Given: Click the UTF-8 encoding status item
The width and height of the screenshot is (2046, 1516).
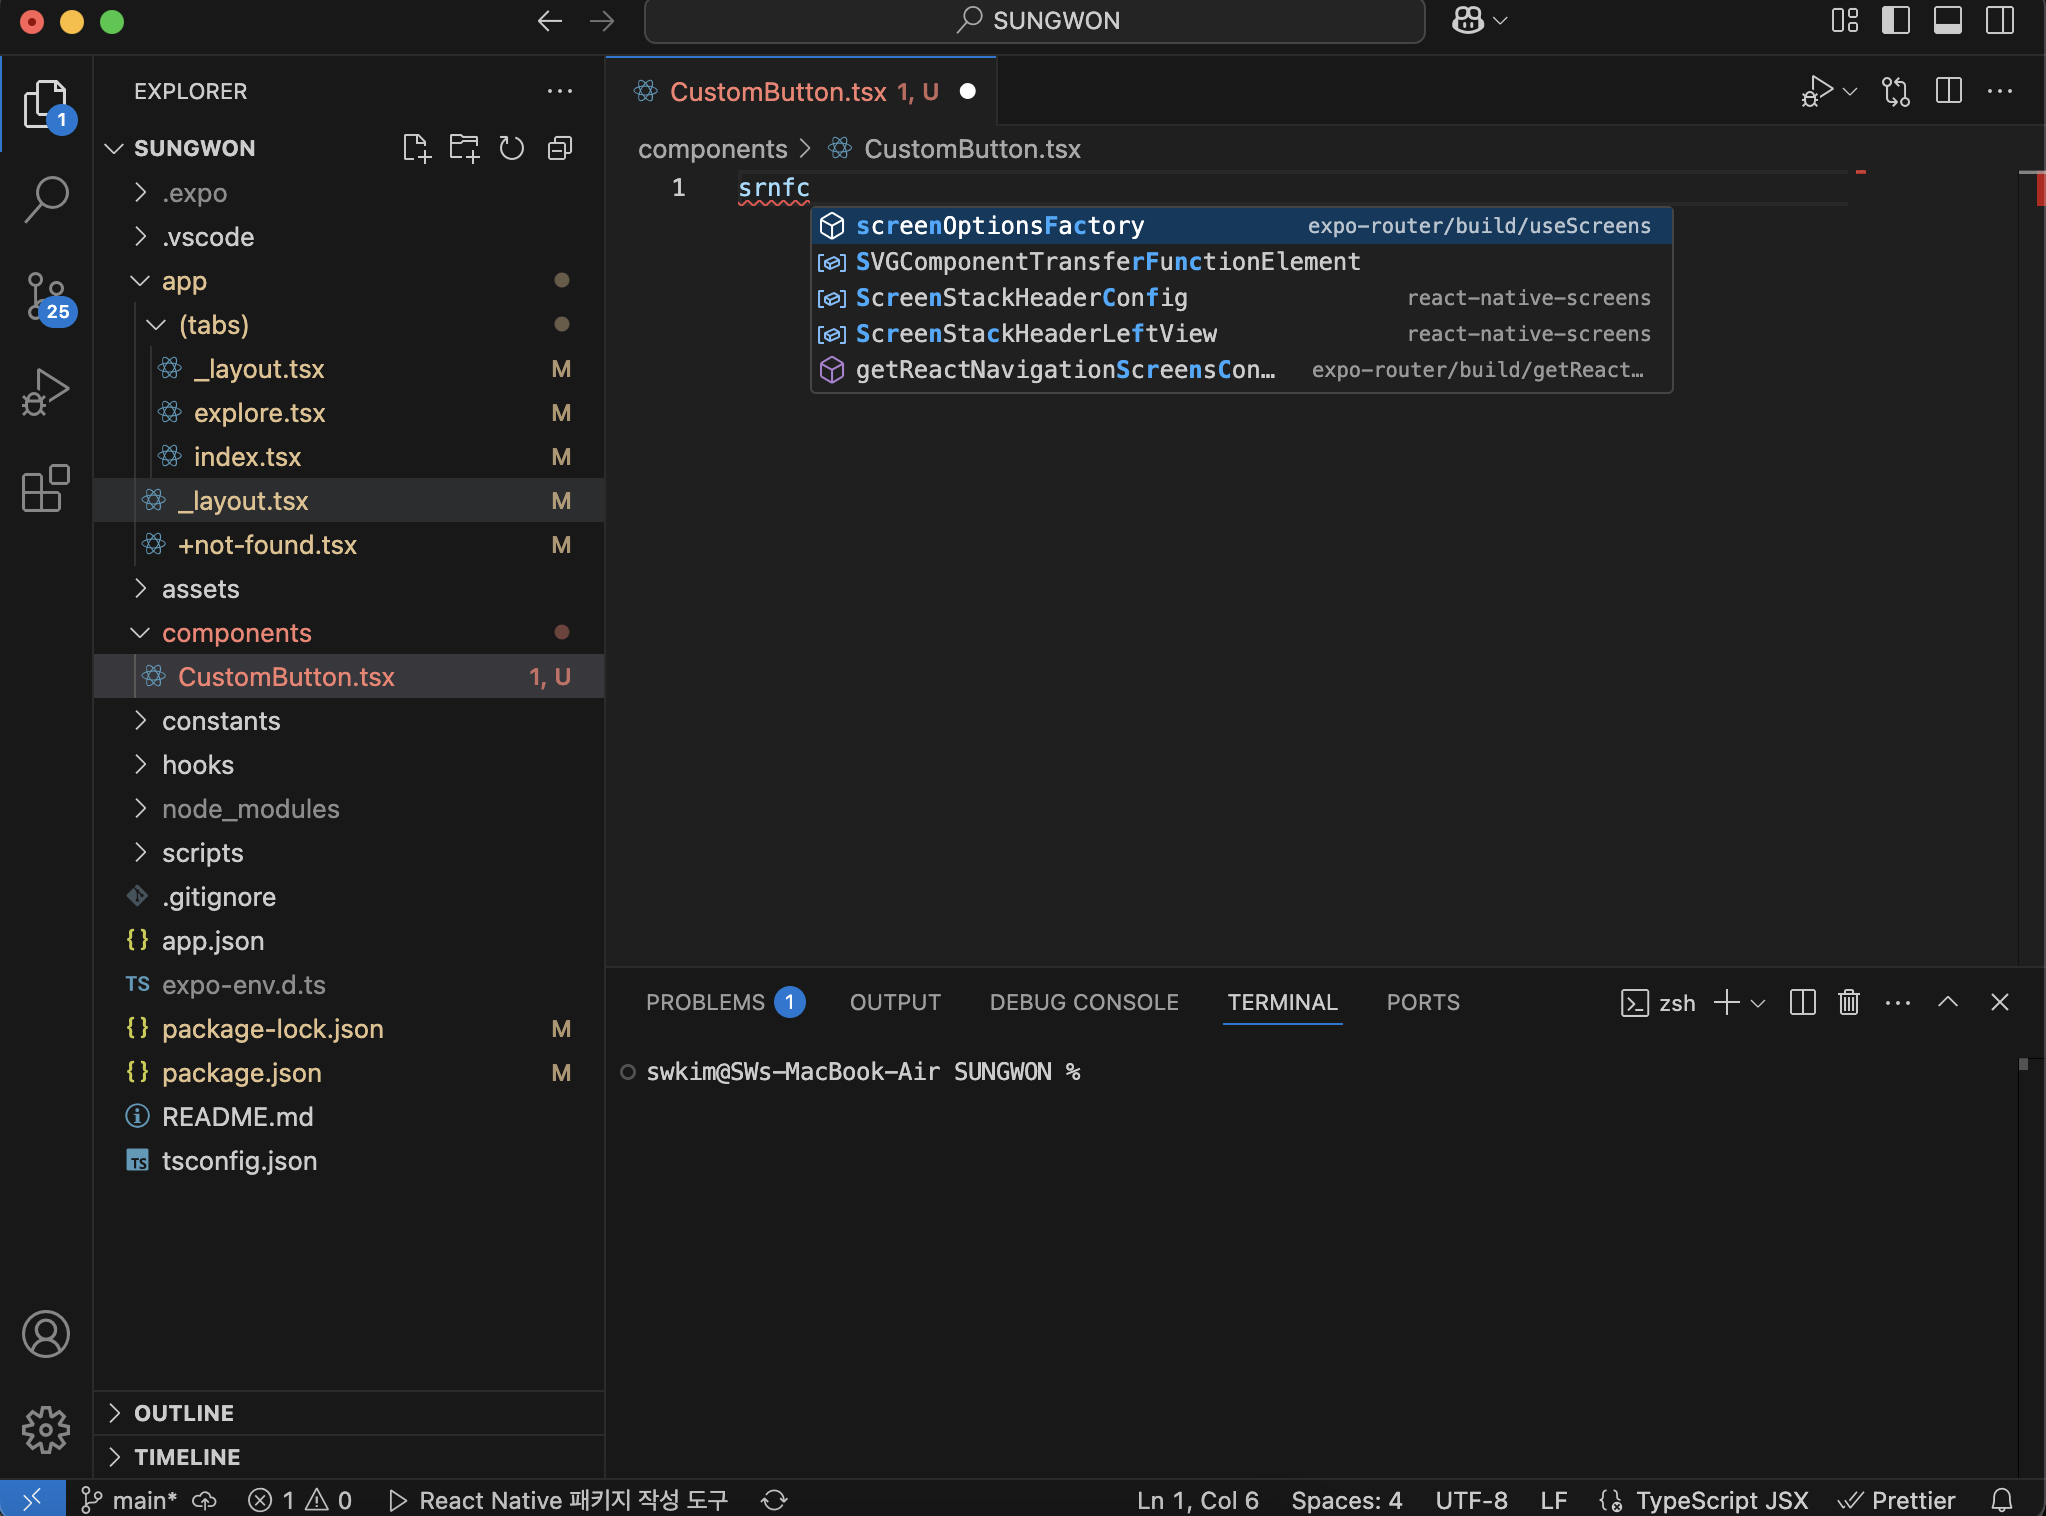Looking at the screenshot, I should pos(1471,1500).
